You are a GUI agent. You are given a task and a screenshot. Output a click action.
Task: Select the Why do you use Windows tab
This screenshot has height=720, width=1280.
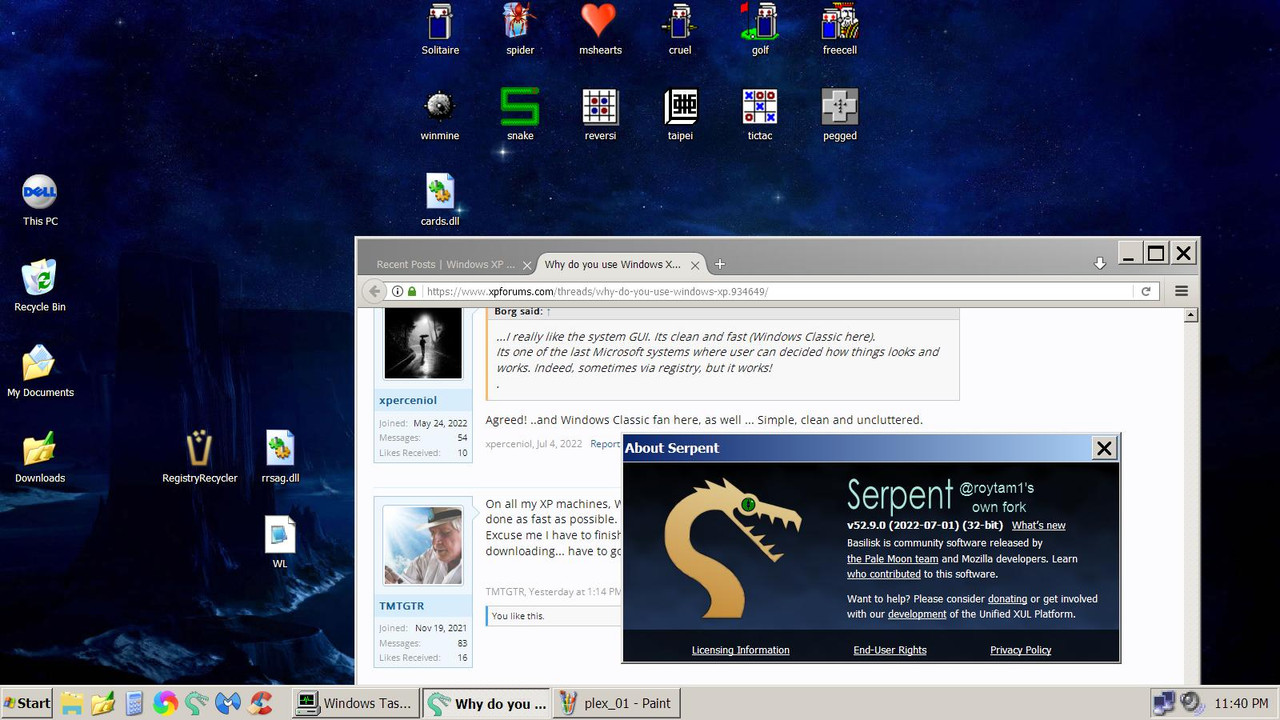pyautogui.click(x=612, y=264)
